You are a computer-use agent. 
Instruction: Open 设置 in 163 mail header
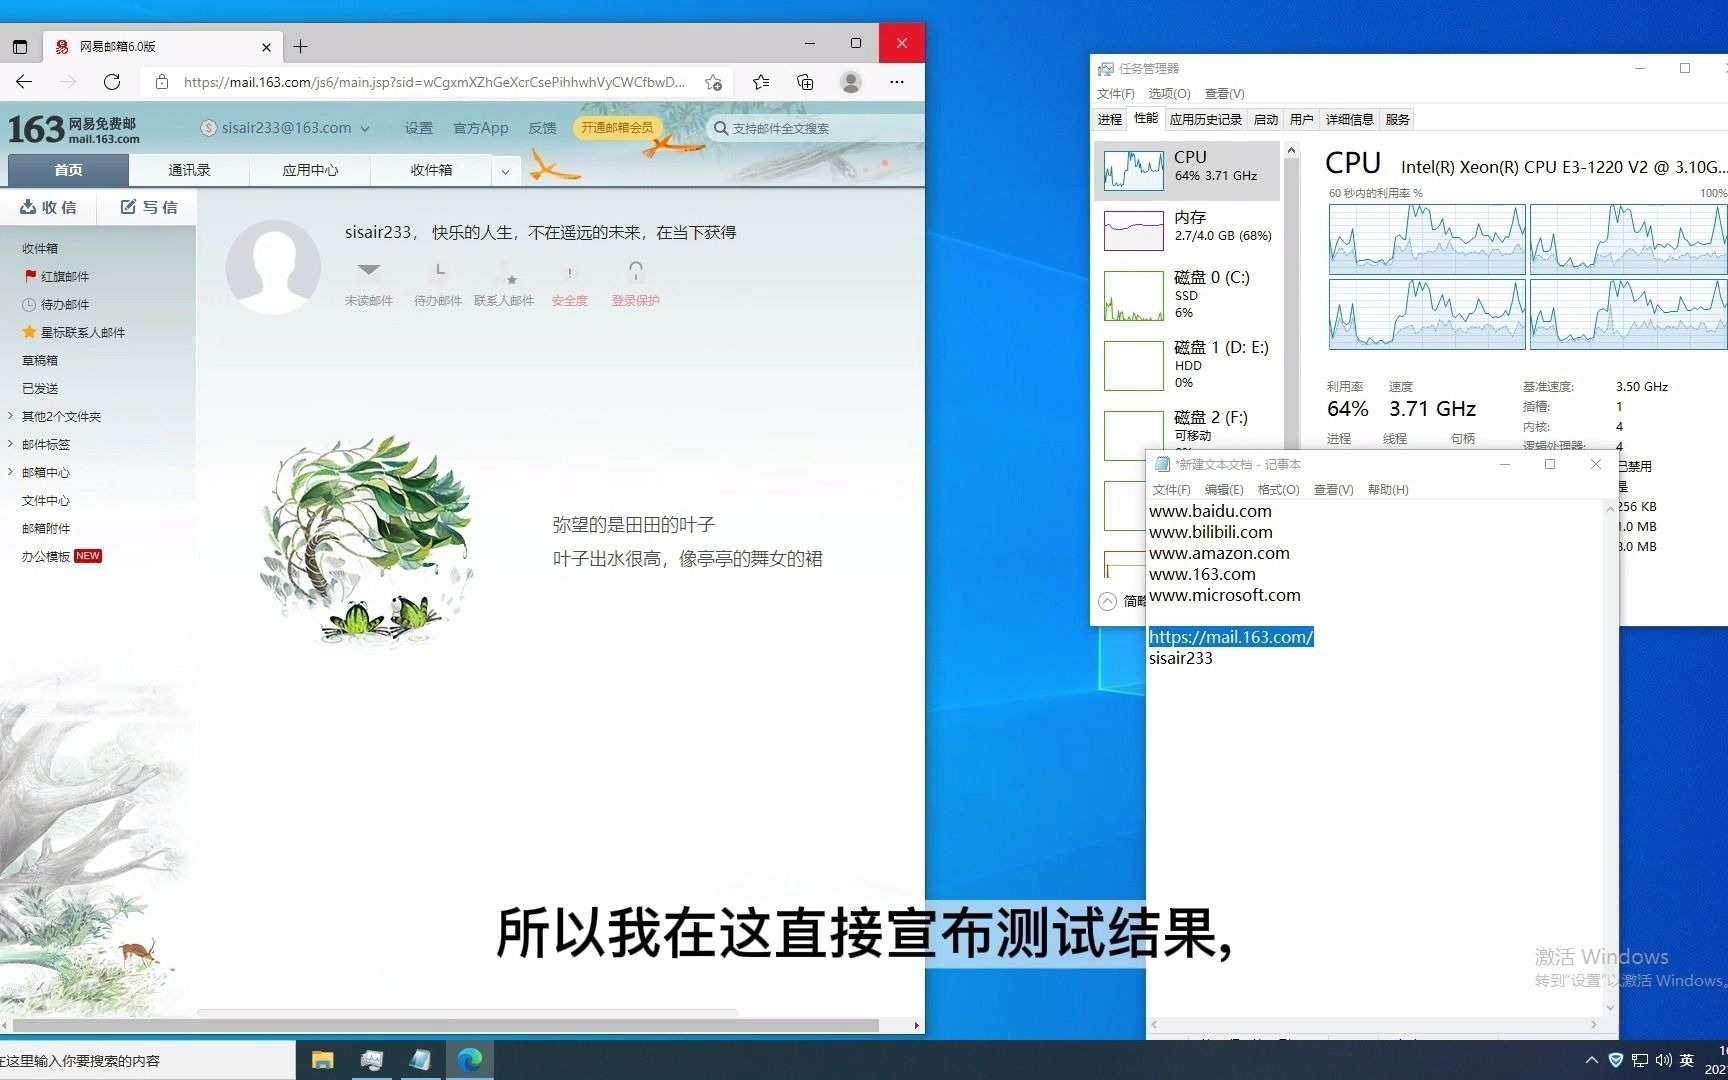[419, 128]
